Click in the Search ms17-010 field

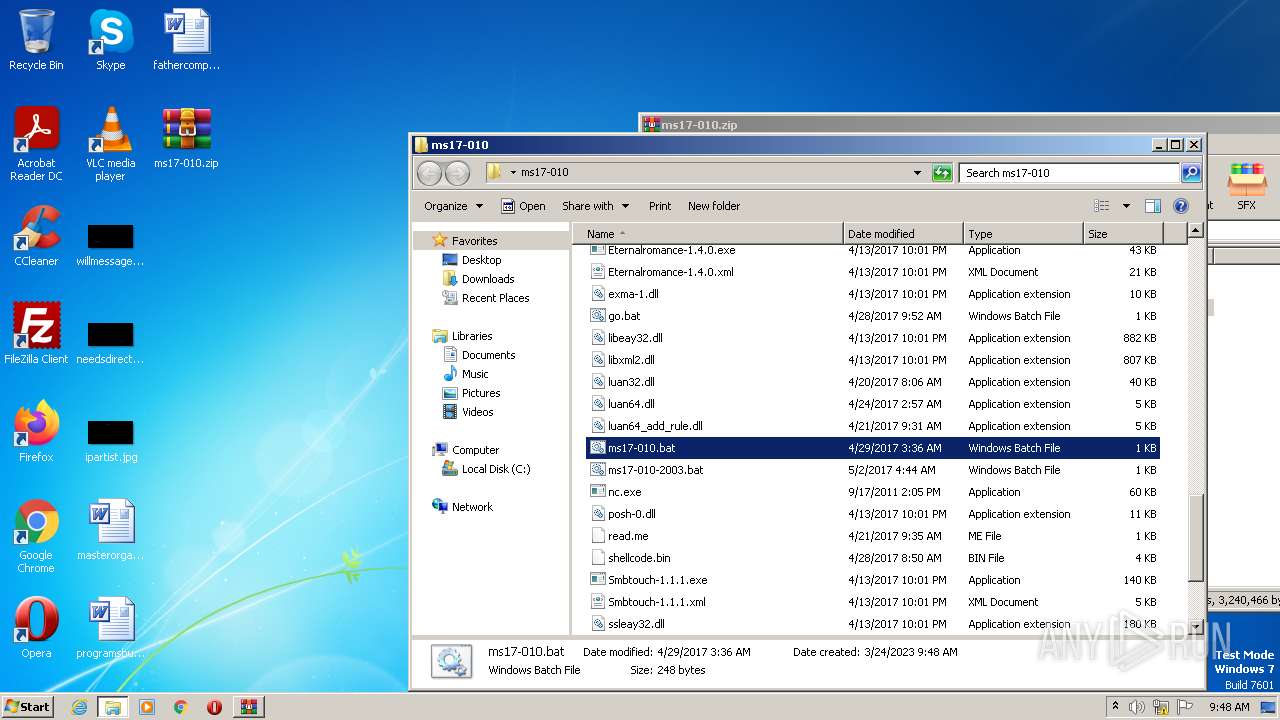1069,173
